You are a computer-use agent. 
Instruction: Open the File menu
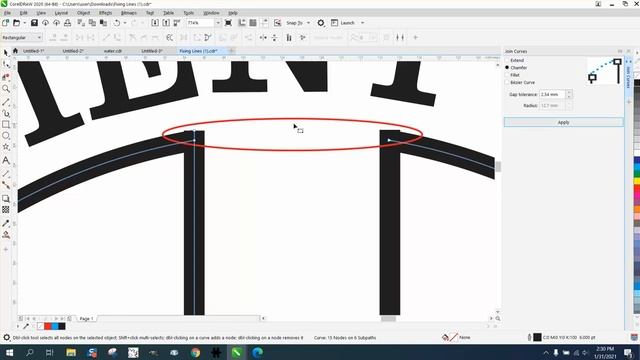[7, 13]
